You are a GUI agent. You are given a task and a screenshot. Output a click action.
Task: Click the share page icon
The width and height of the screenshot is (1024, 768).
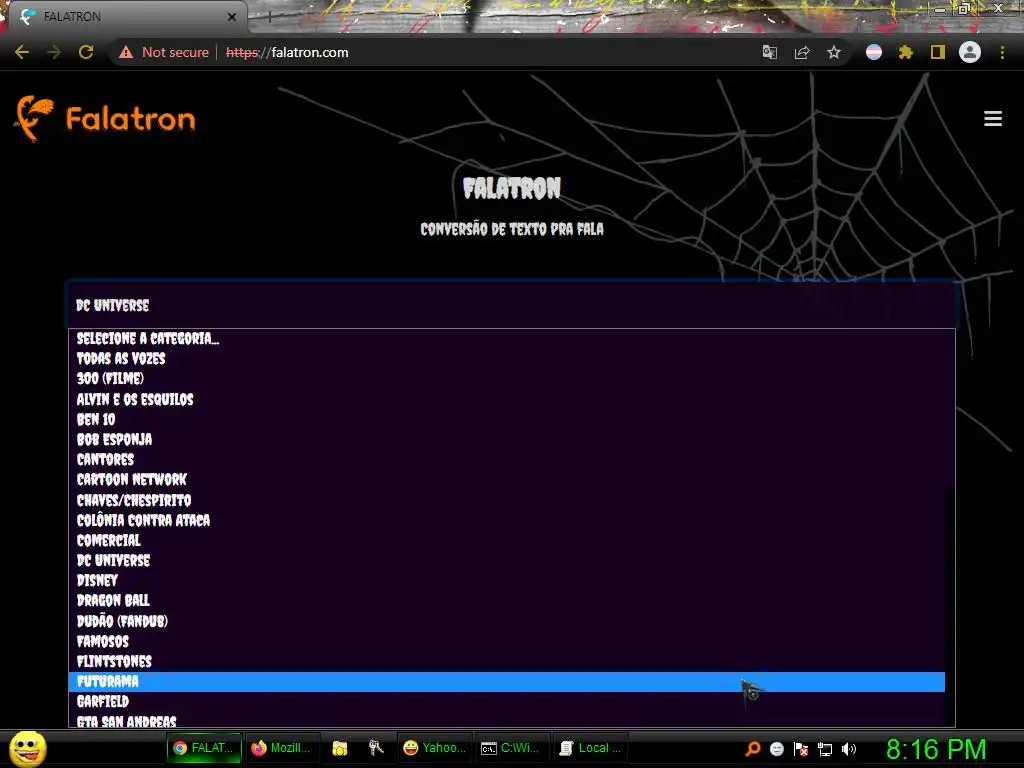[x=802, y=52]
